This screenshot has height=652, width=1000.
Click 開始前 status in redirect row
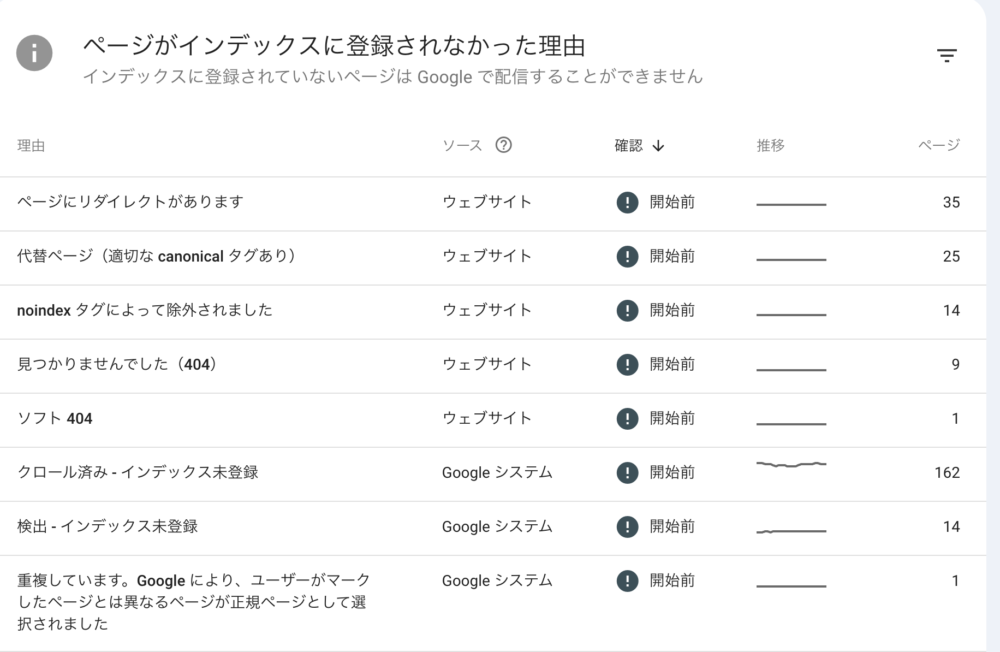[672, 202]
